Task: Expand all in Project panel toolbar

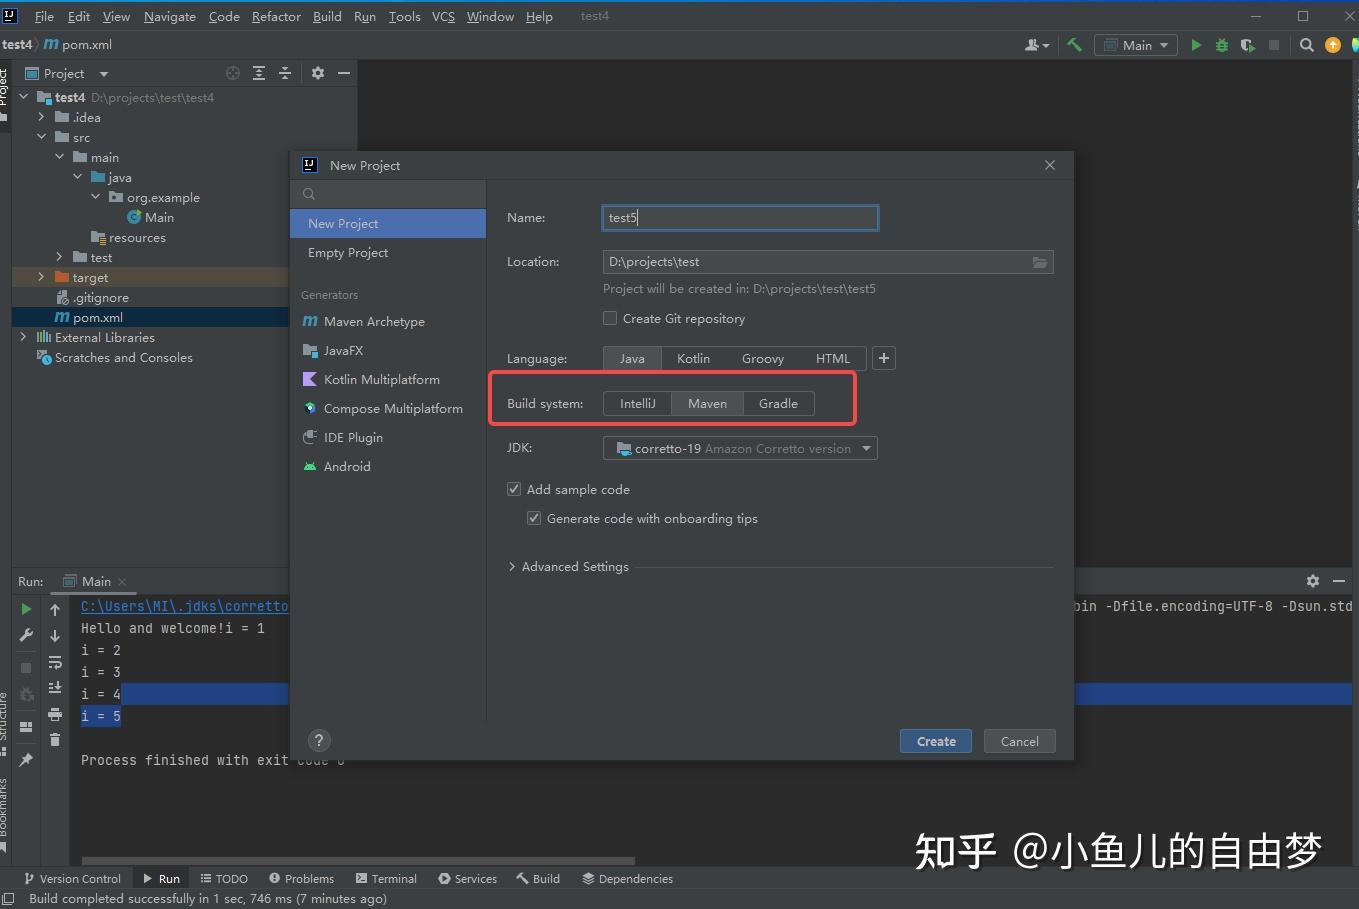Action: (x=259, y=73)
